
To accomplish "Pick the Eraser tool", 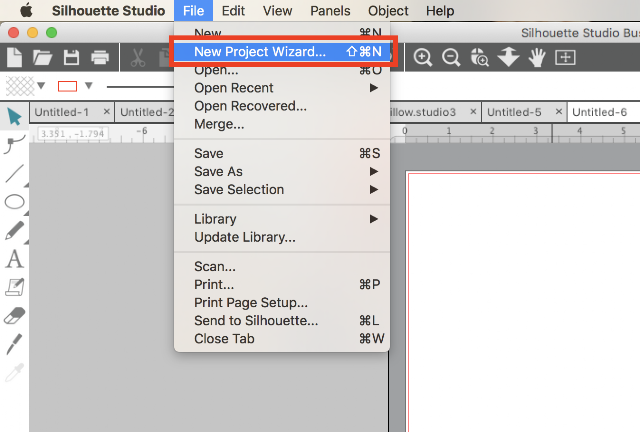I will click(x=14, y=315).
